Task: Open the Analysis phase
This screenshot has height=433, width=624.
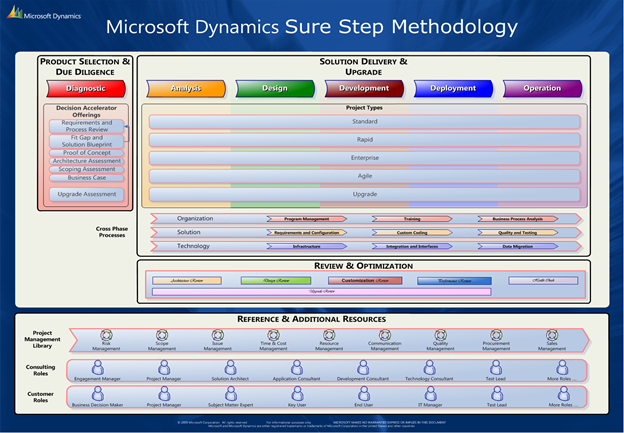Action: pos(186,88)
